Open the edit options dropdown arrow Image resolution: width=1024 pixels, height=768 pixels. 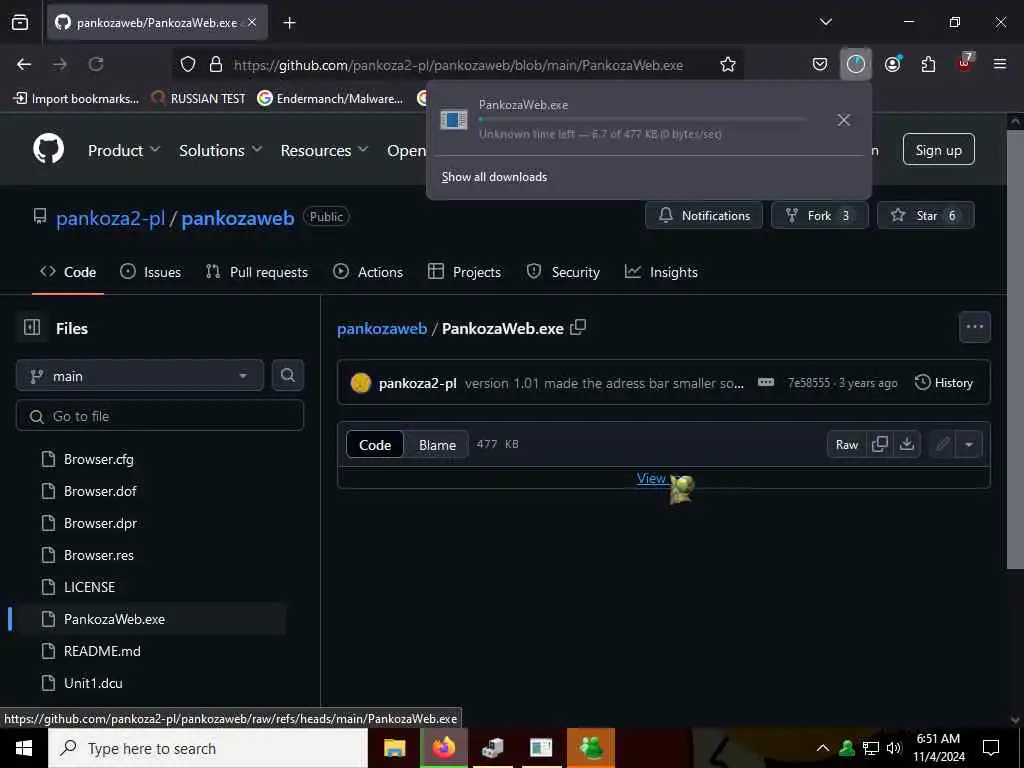coord(968,444)
